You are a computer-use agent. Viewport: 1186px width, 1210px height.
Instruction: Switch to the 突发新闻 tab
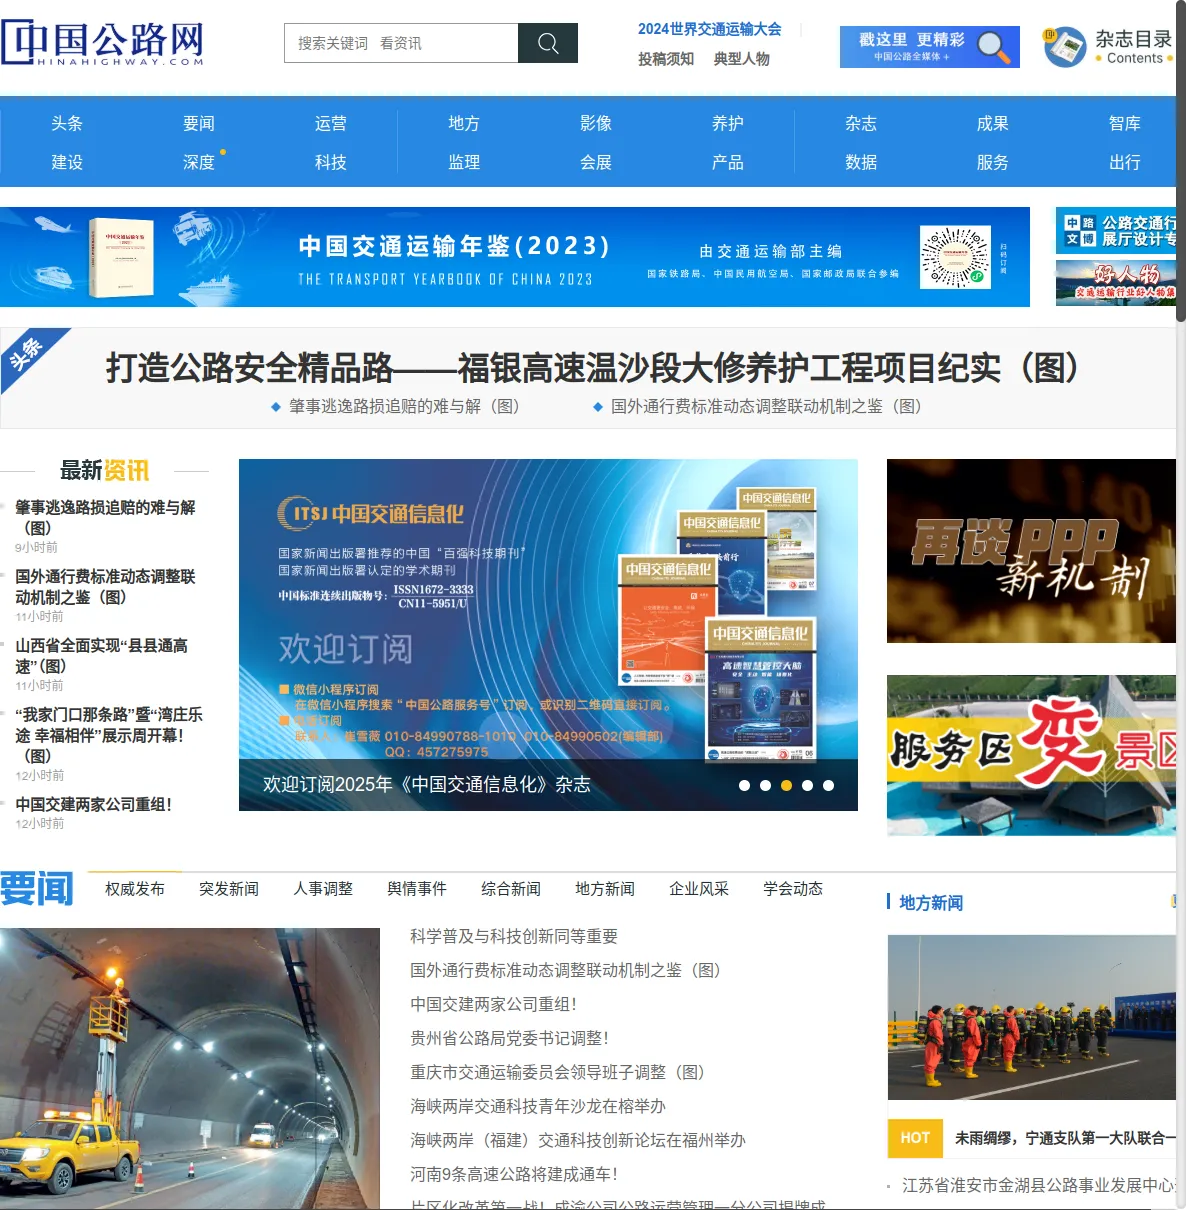pyautogui.click(x=229, y=888)
